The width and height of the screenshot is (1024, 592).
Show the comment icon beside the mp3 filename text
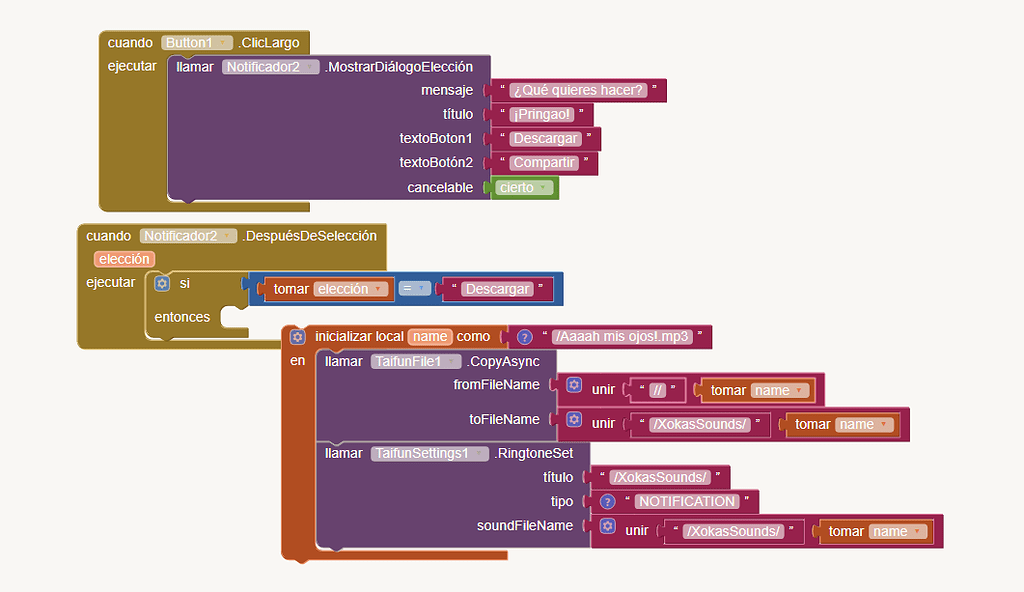click(524, 337)
